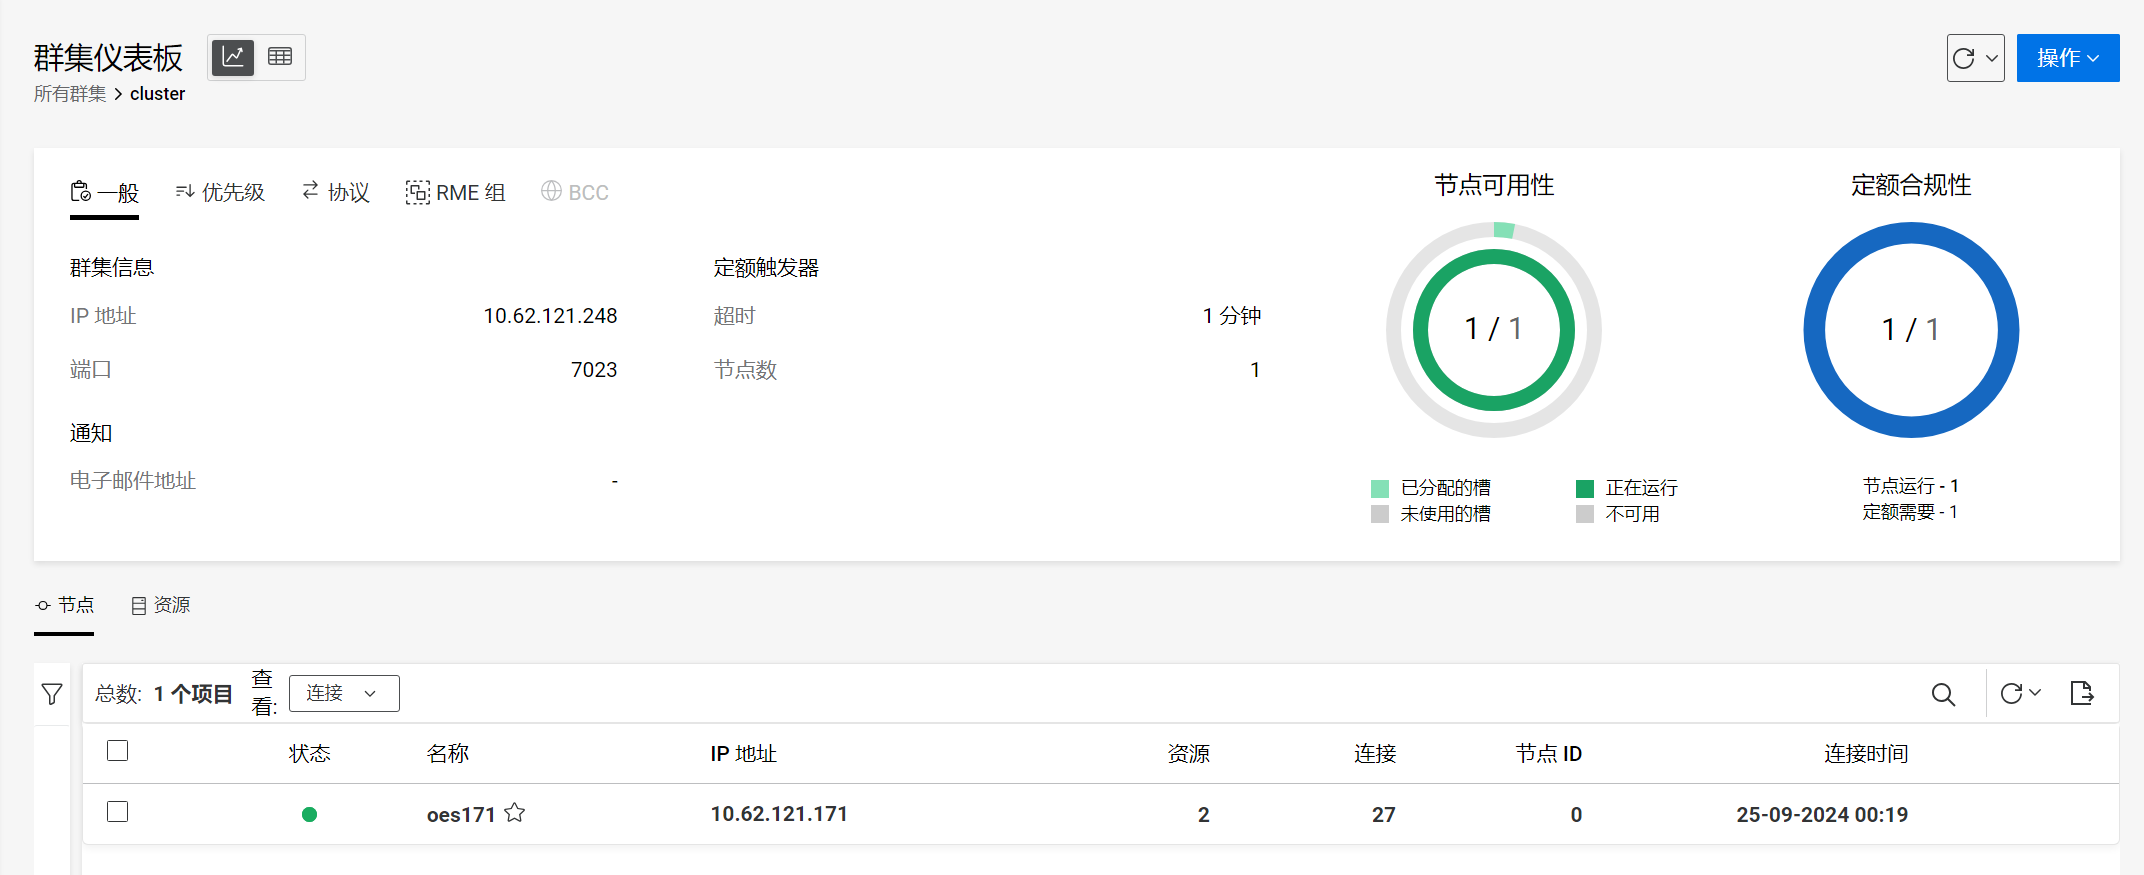The width and height of the screenshot is (2144, 875).
Task: Expand the 查看 连接 view dropdown
Action: pos(343,693)
